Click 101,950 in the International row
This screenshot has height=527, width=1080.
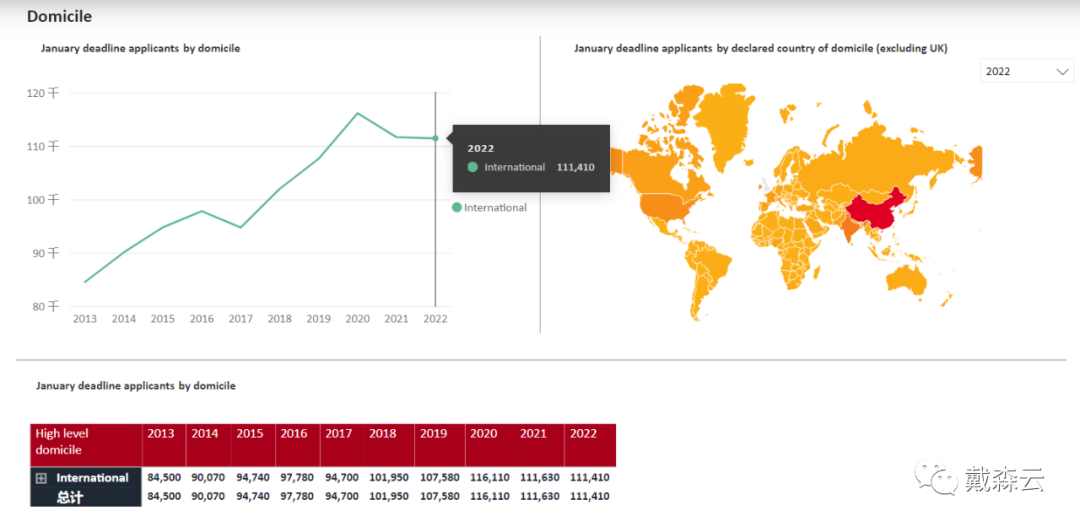click(x=388, y=477)
